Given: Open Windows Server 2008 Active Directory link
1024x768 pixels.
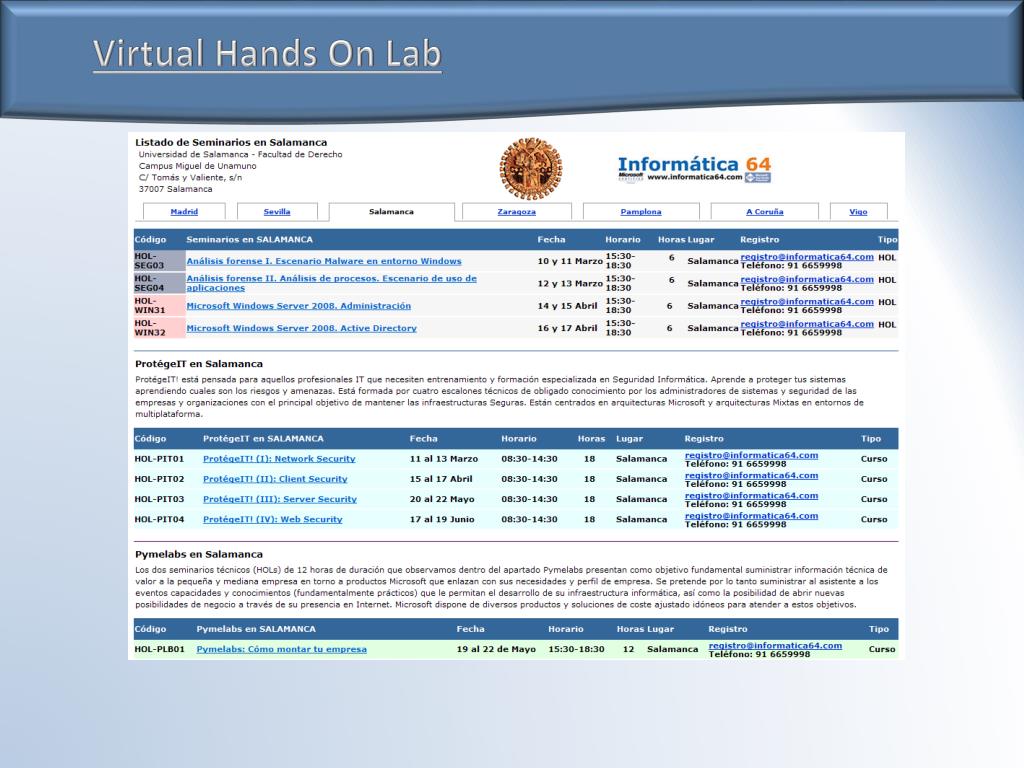Looking at the screenshot, I should click(302, 328).
